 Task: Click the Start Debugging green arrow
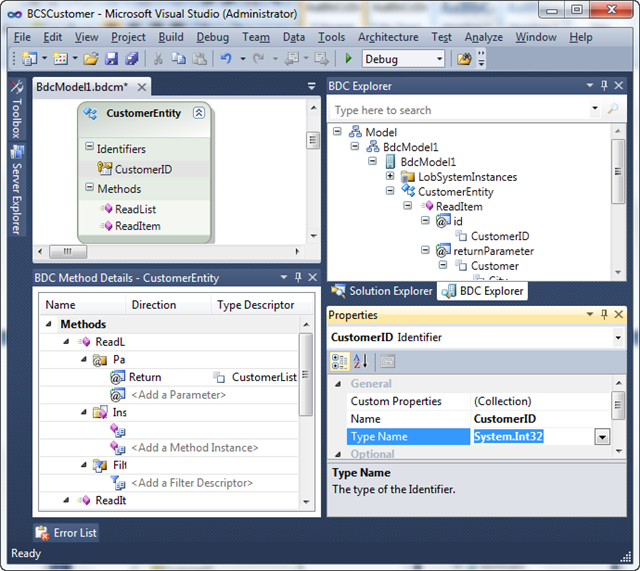pyautogui.click(x=348, y=59)
